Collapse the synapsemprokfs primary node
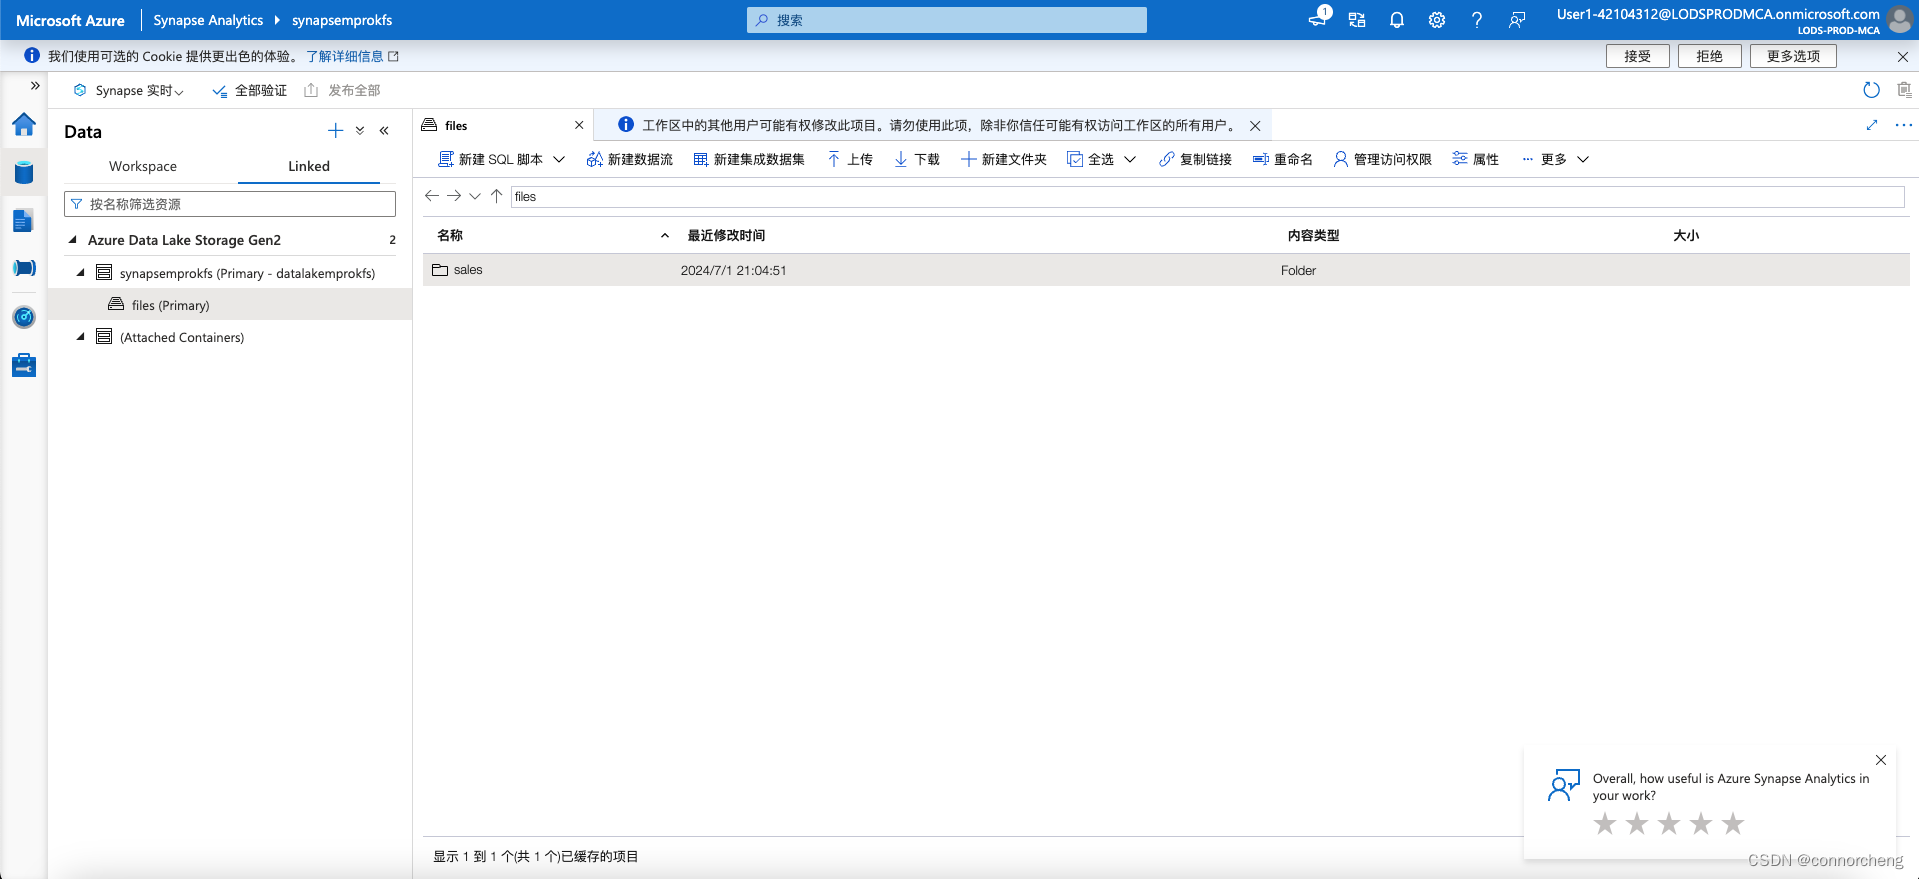Image resolution: width=1919 pixels, height=879 pixels. (81, 273)
